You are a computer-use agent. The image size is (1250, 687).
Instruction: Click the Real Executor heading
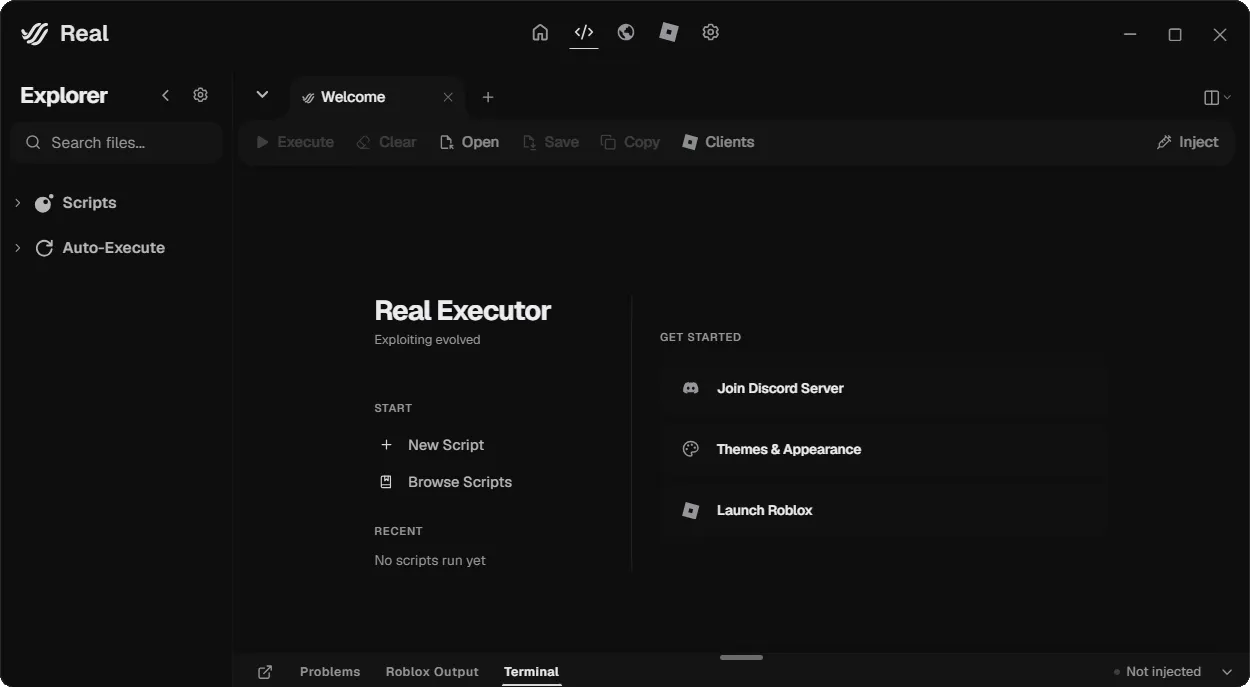(x=463, y=311)
